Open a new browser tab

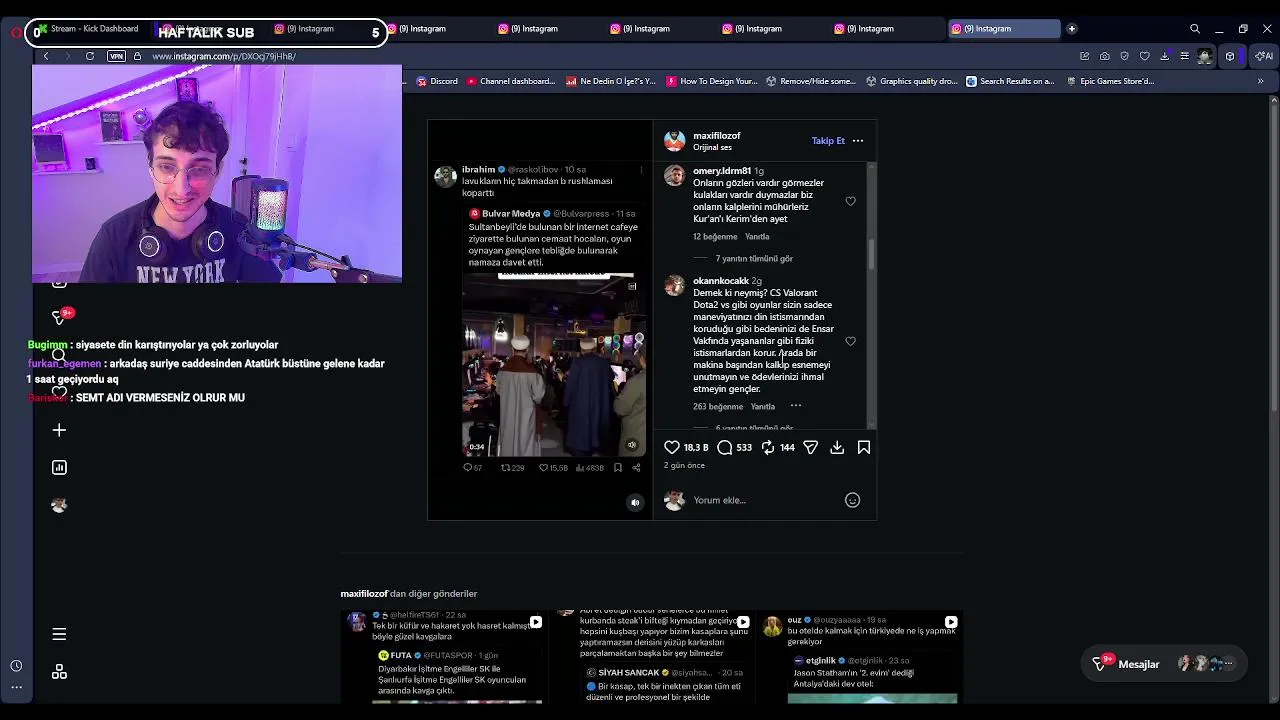tap(1071, 29)
